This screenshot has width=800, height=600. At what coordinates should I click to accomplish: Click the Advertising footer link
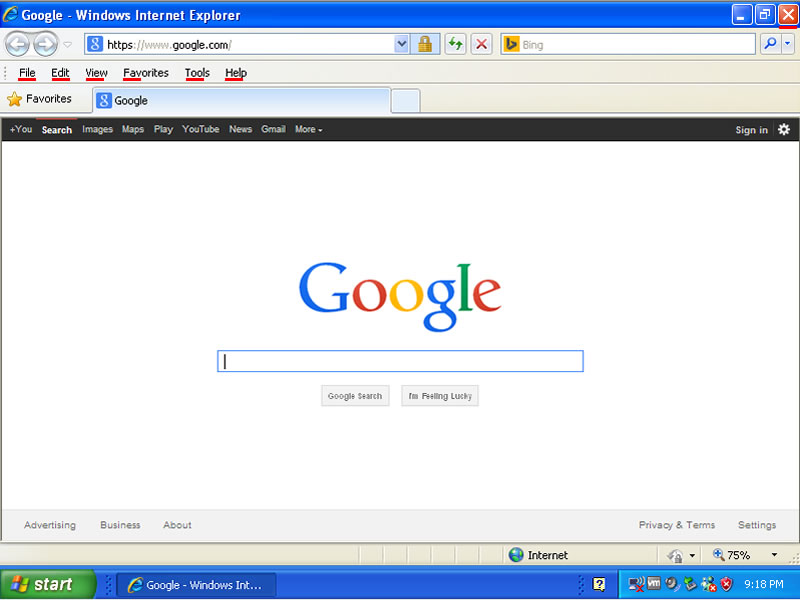pos(50,525)
